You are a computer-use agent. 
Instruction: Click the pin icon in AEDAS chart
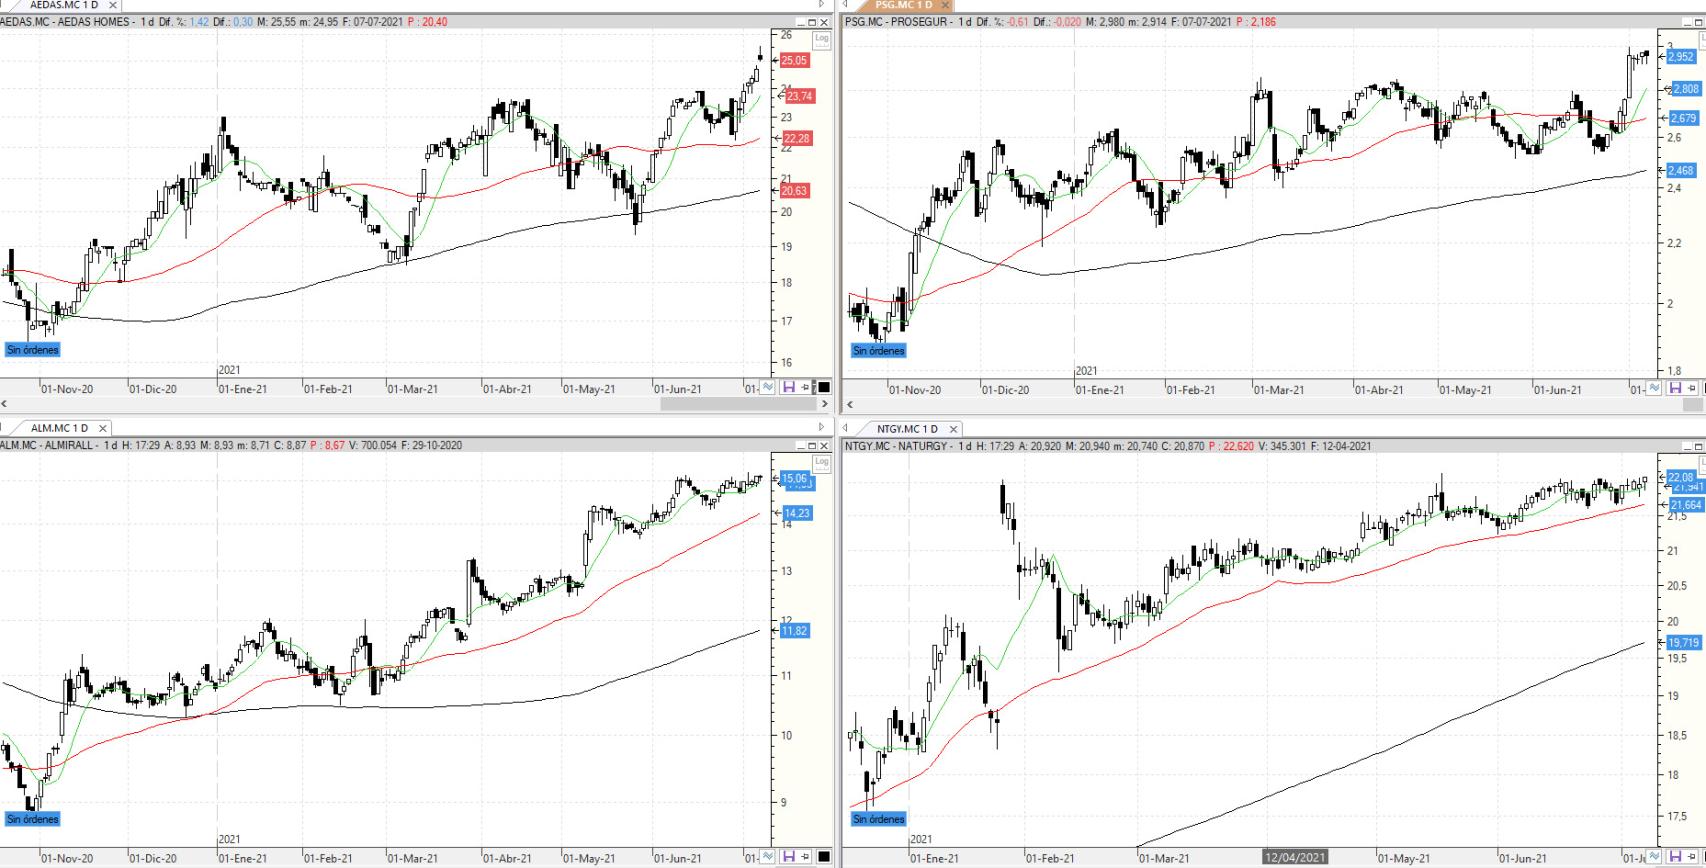[806, 388]
